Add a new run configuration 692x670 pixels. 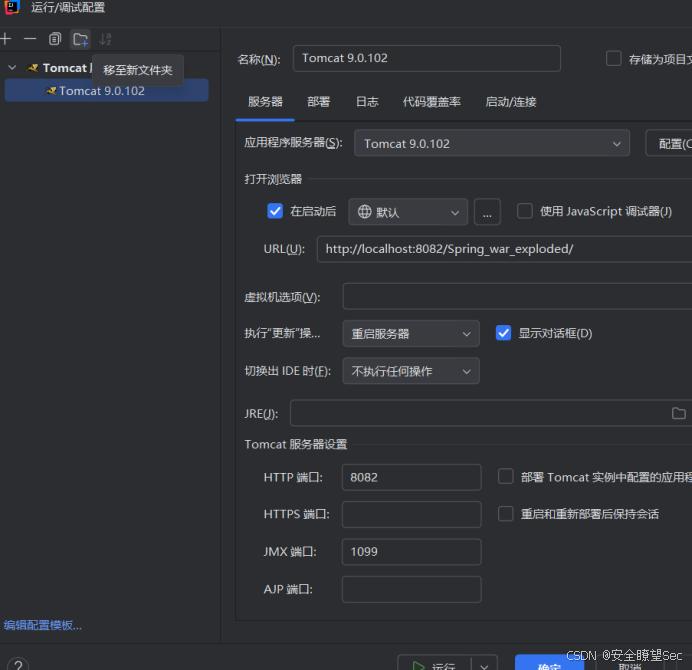click(x=6, y=39)
